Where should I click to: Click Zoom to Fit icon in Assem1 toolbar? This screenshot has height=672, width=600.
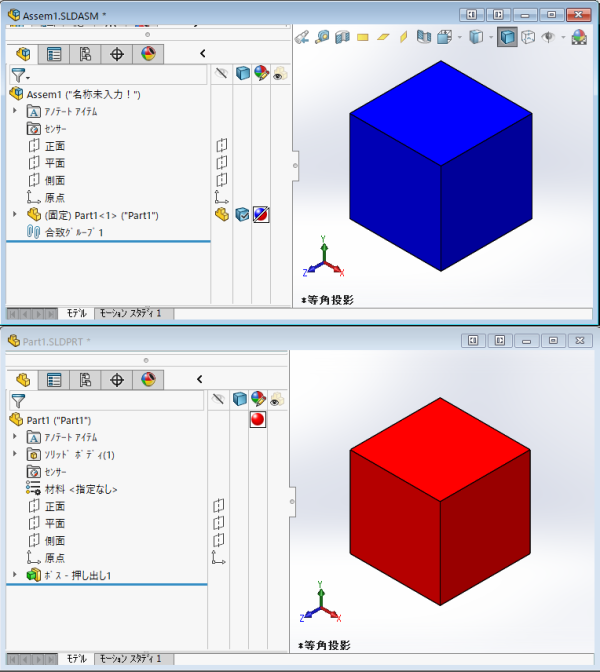pos(302,37)
